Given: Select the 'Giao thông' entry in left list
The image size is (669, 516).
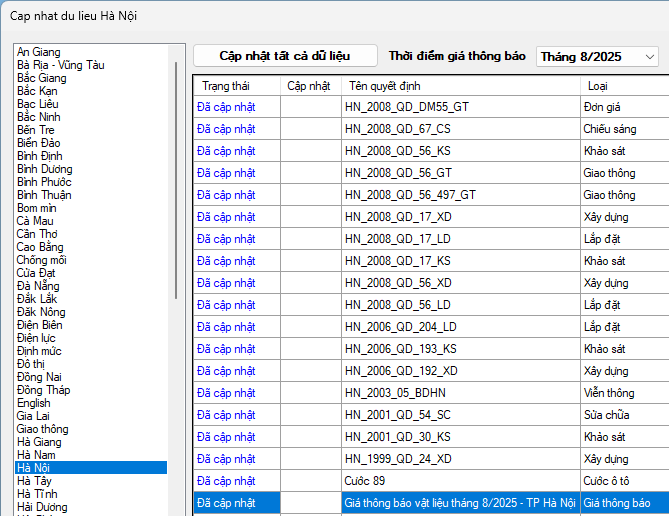Looking at the screenshot, I should (45, 429).
